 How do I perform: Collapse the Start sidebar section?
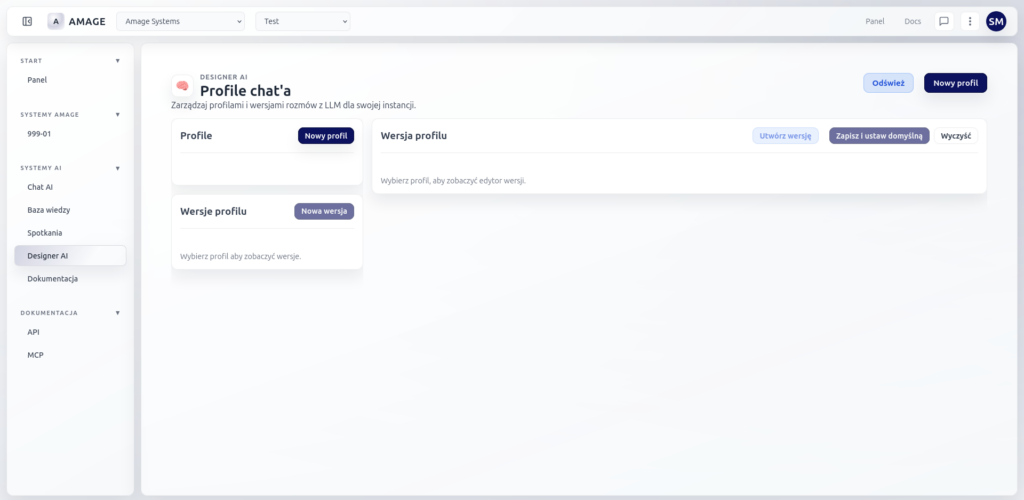pos(117,60)
